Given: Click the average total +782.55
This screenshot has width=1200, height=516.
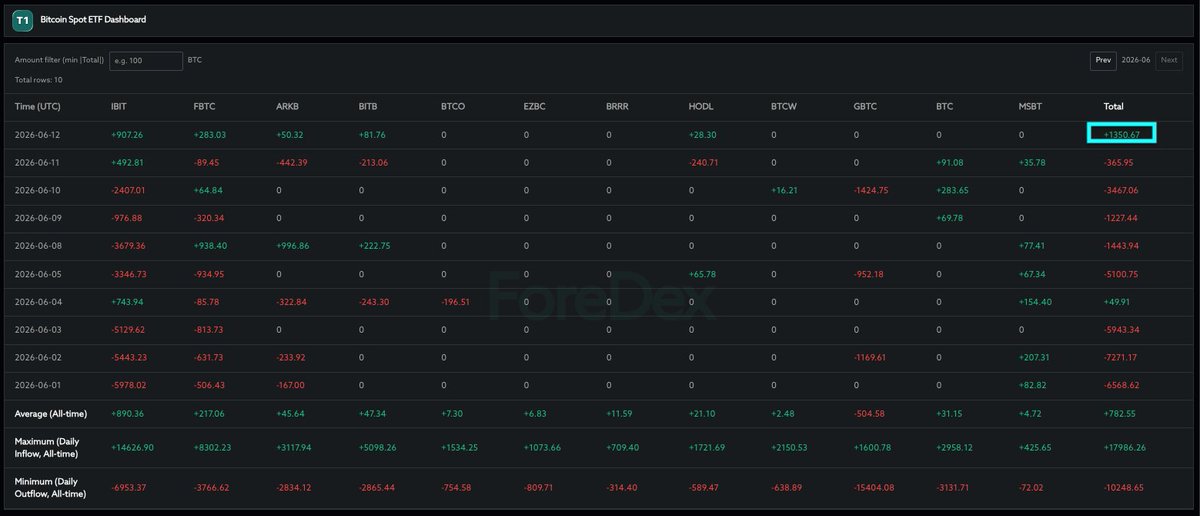Looking at the screenshot, I should point(1119,414).
